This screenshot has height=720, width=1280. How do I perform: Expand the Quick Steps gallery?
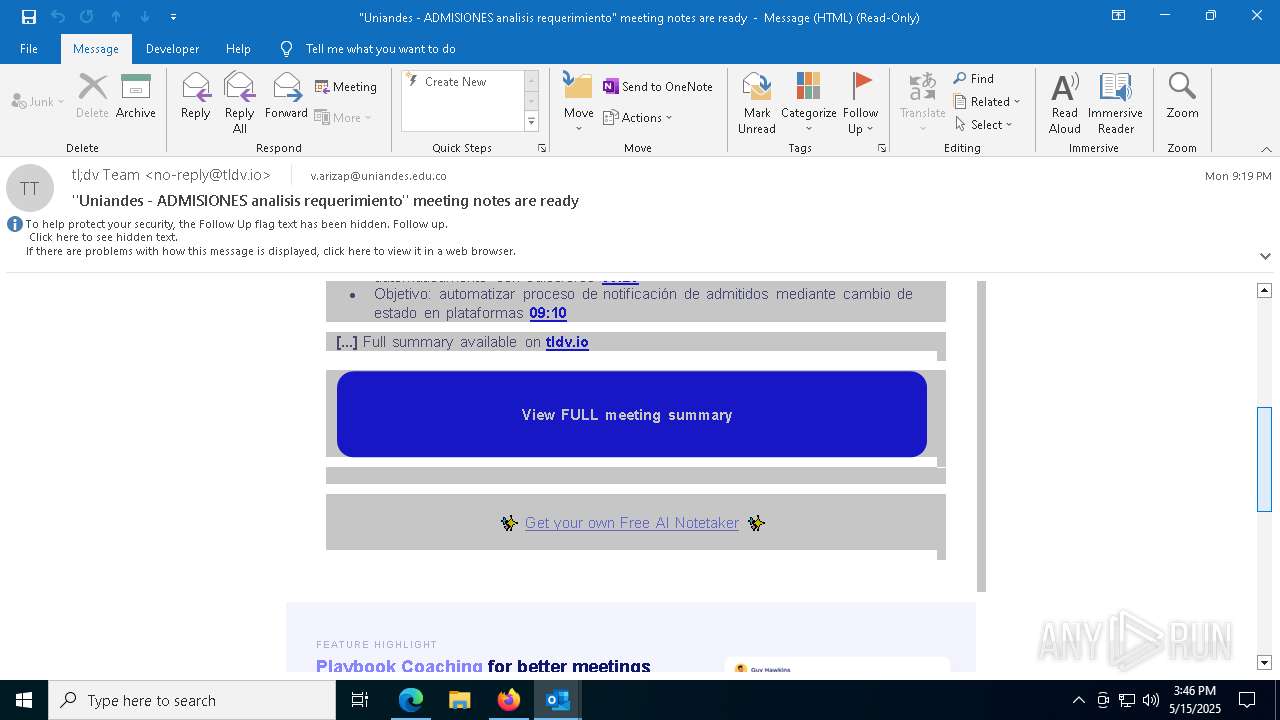tap(531, 122)
